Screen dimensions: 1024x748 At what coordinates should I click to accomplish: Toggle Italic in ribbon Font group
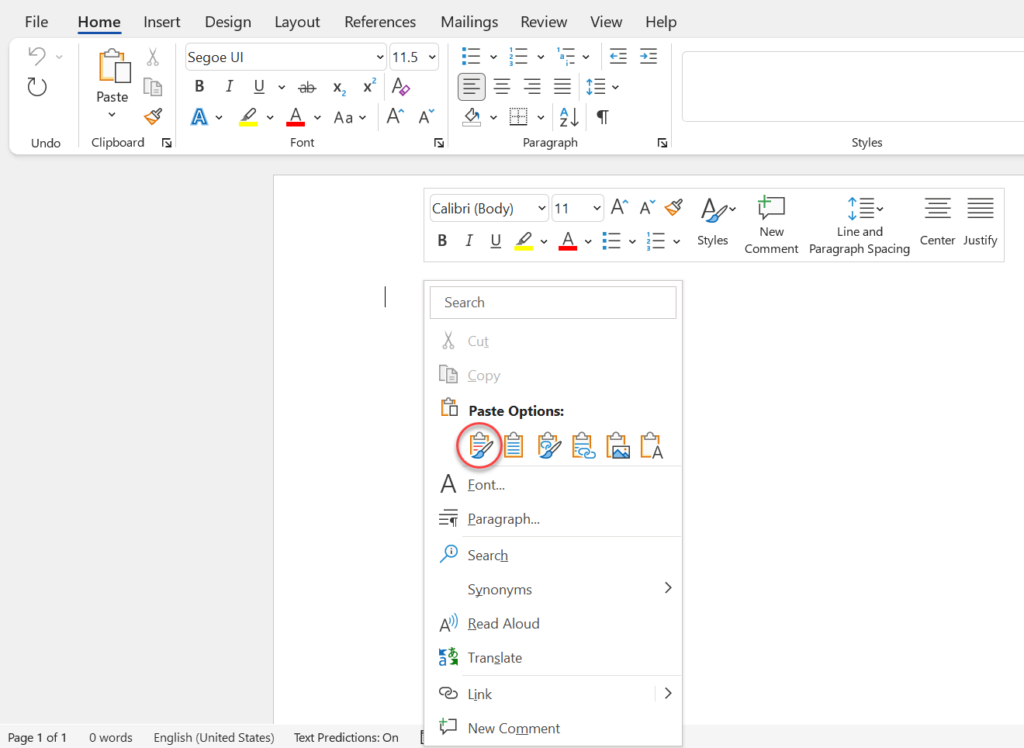point(229,86)
